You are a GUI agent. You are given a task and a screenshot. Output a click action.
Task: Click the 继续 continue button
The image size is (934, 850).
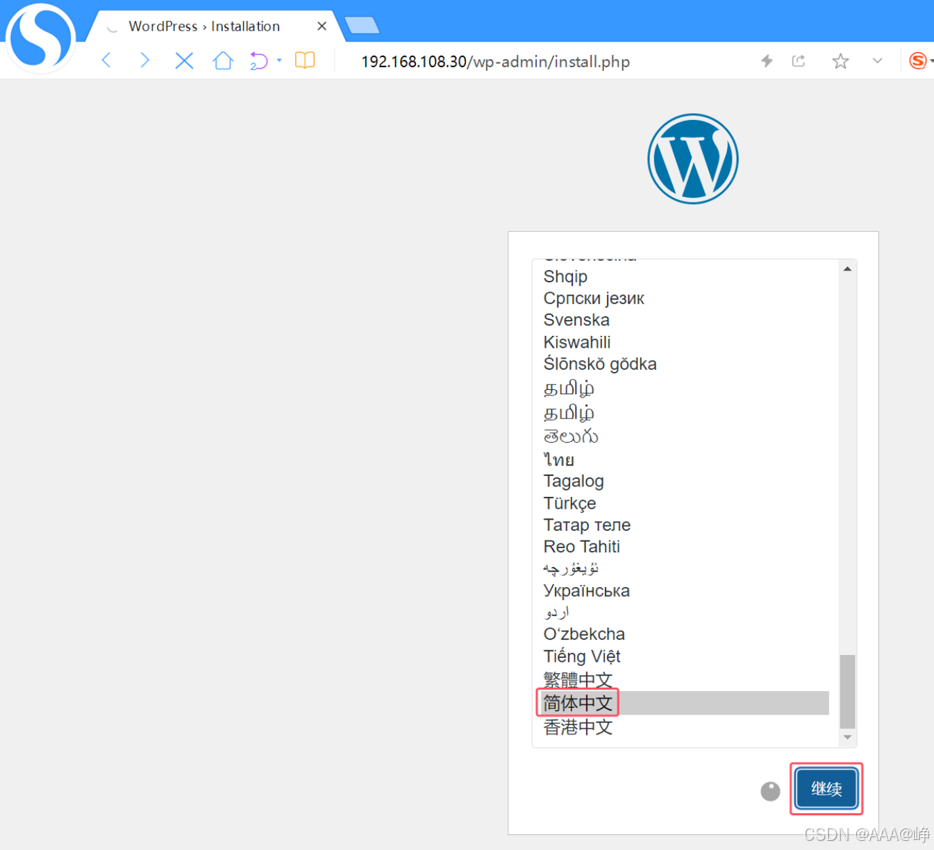pyautogui.click(x=826, y=789)
